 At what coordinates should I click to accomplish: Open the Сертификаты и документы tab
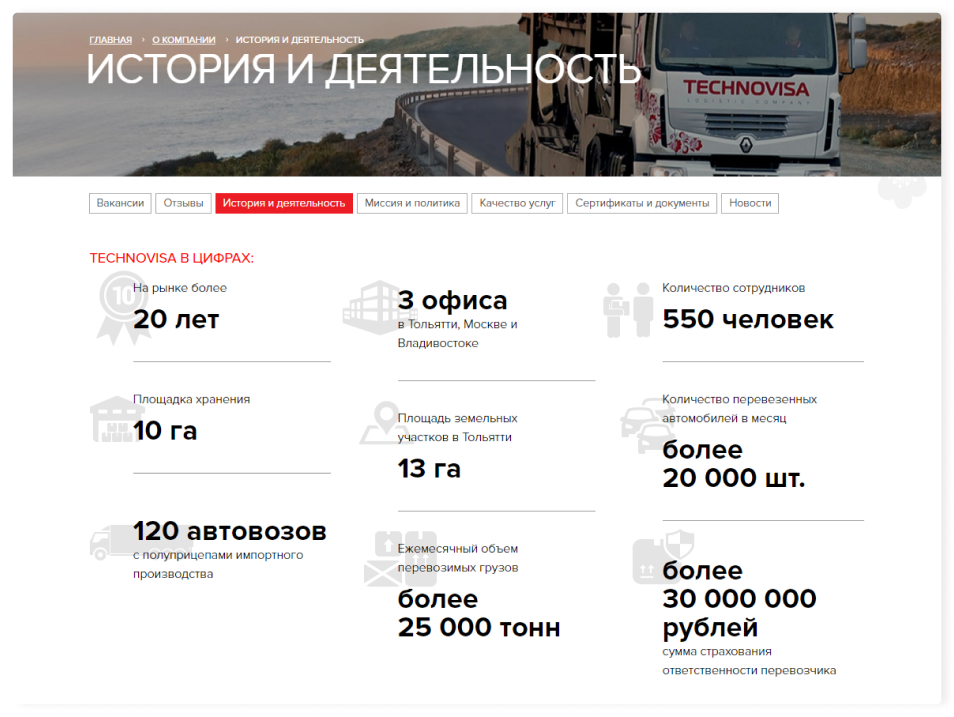tap(642, 203)
